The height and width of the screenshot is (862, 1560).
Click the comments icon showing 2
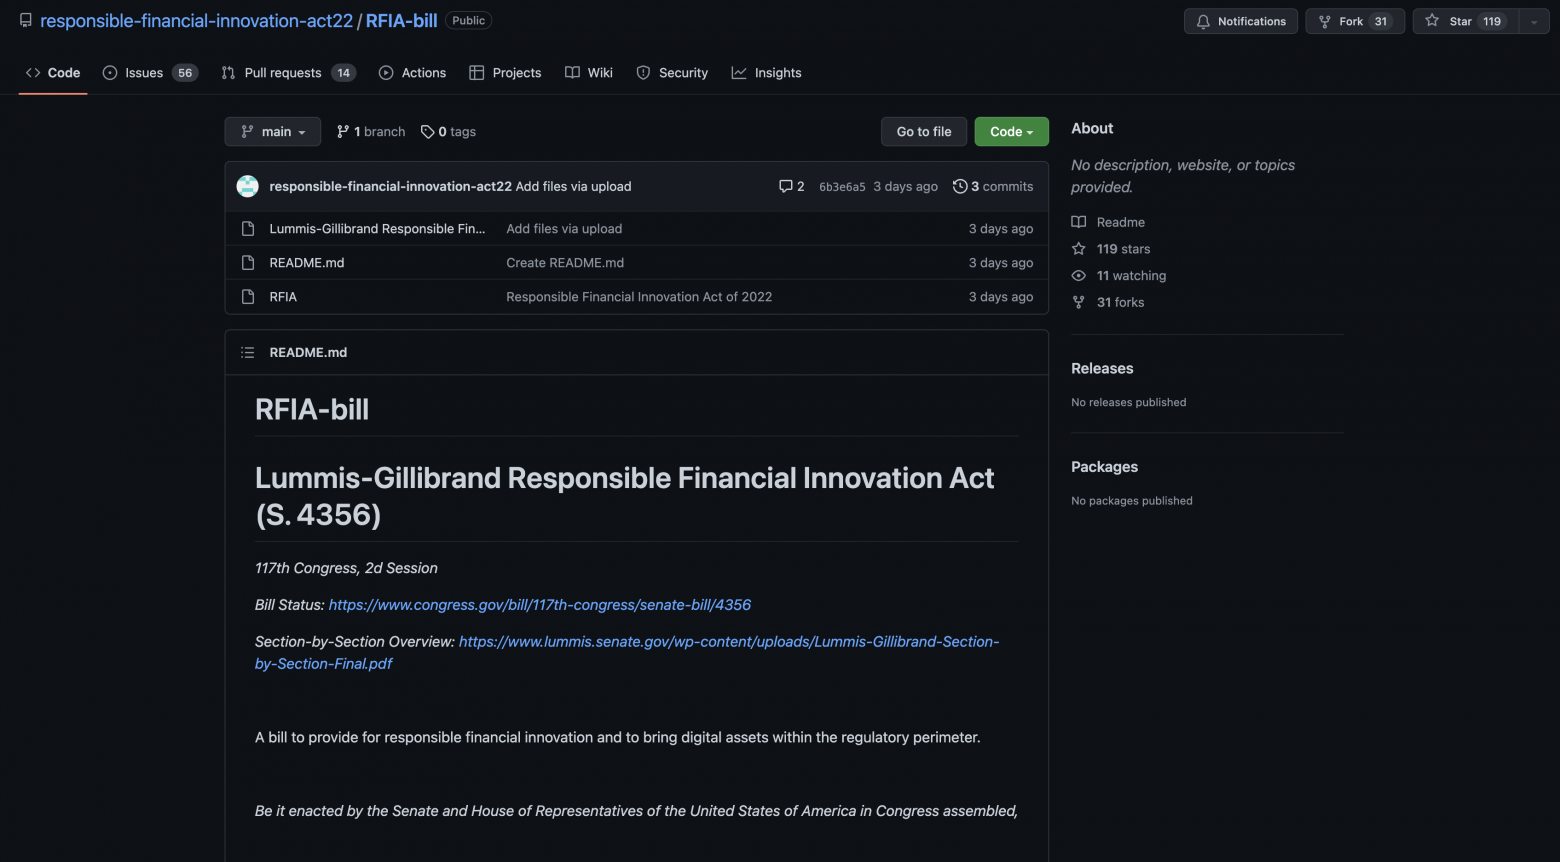(x=786, y=186)
